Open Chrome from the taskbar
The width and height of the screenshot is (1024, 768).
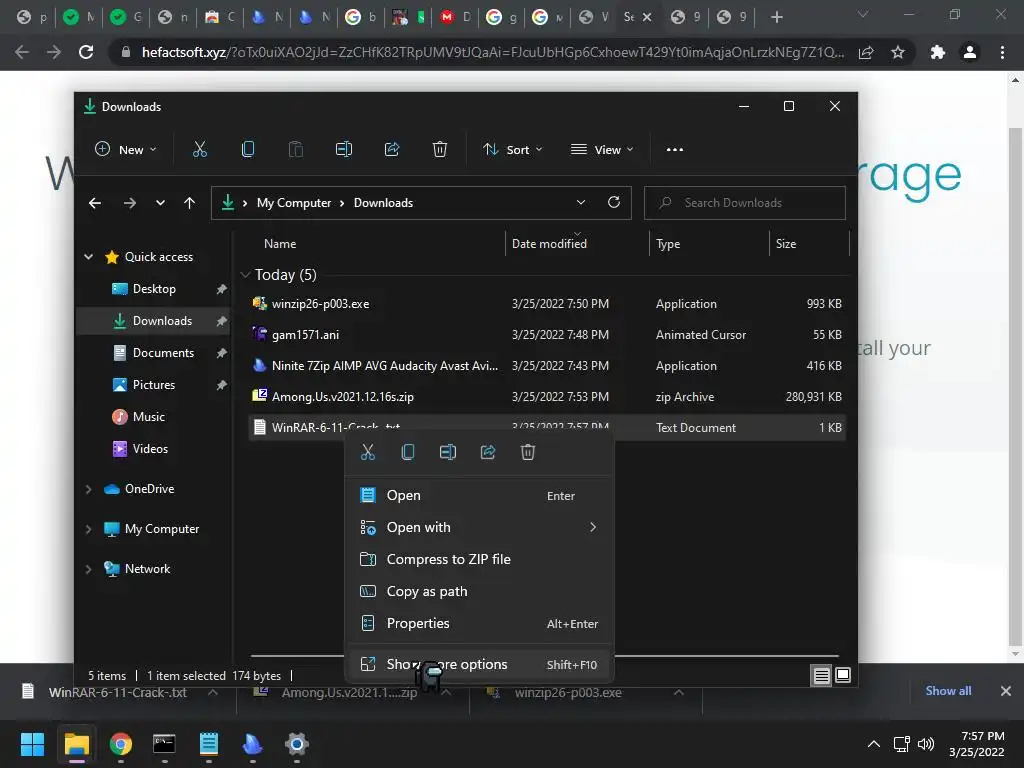120,744
